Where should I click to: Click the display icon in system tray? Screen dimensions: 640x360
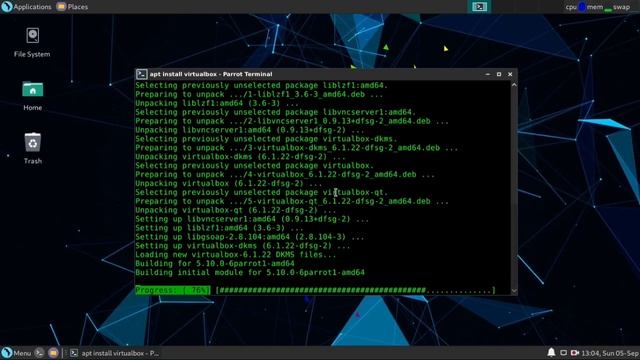(x=563, y=353)
